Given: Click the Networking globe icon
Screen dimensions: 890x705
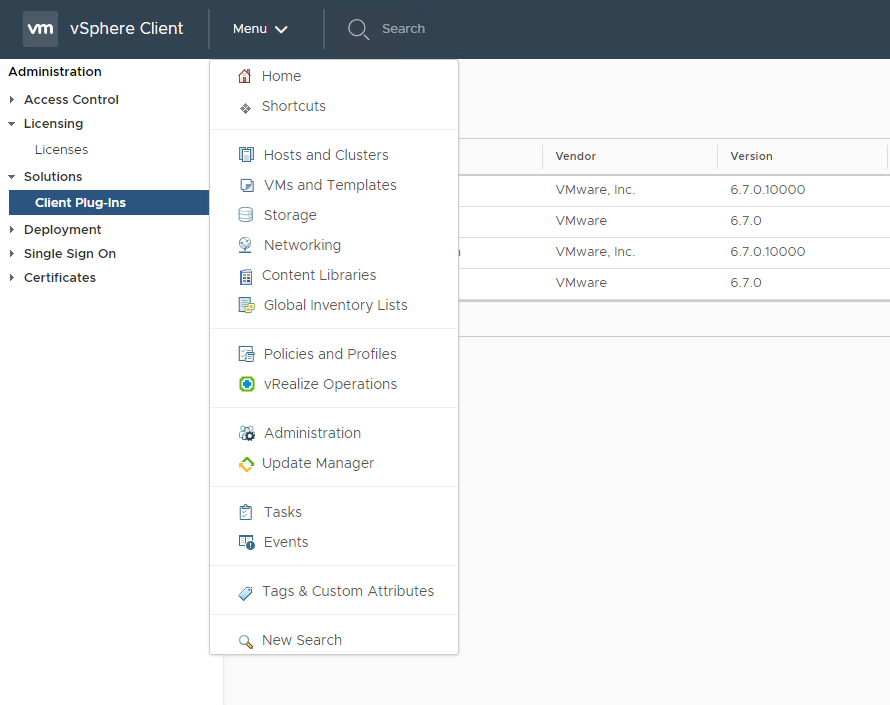Looking at the screenshot, I should [x=246, y=245].
